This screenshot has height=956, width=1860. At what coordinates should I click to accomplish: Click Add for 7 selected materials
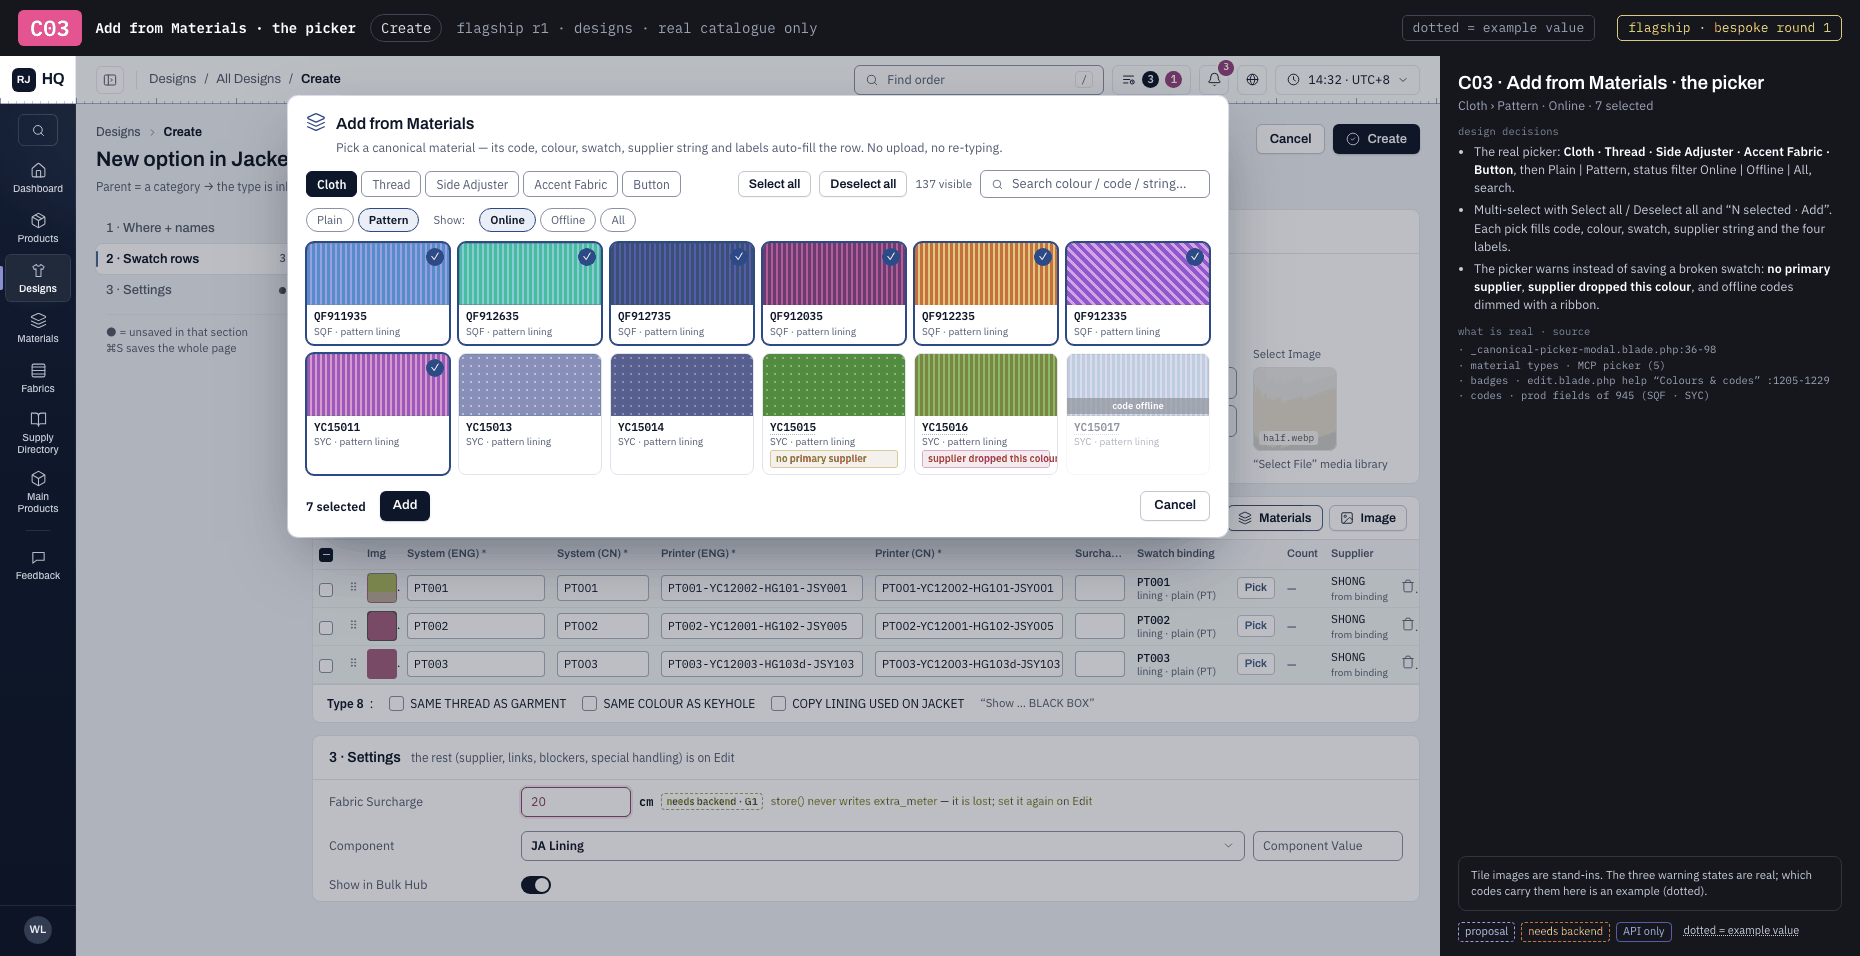click(405, 506)
